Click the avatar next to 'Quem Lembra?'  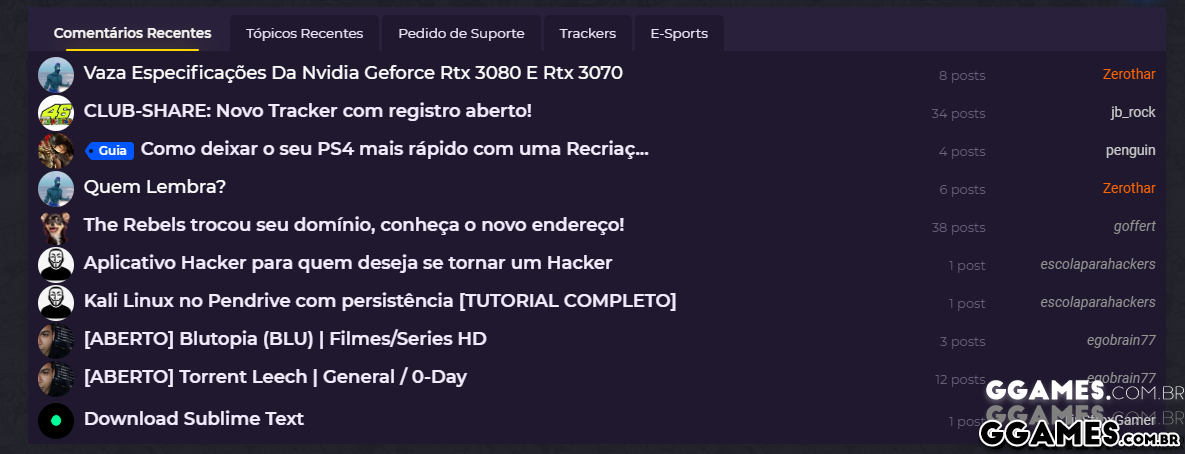(56, 188)
